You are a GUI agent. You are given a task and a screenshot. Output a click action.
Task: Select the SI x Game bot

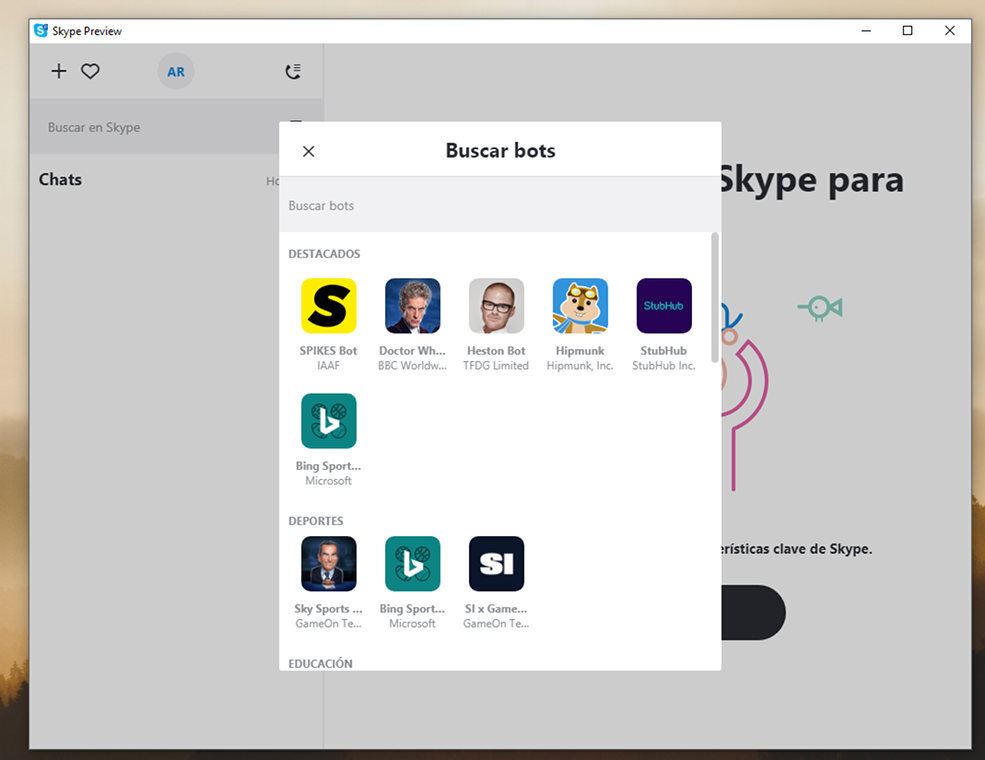click(x=496, y=563)
